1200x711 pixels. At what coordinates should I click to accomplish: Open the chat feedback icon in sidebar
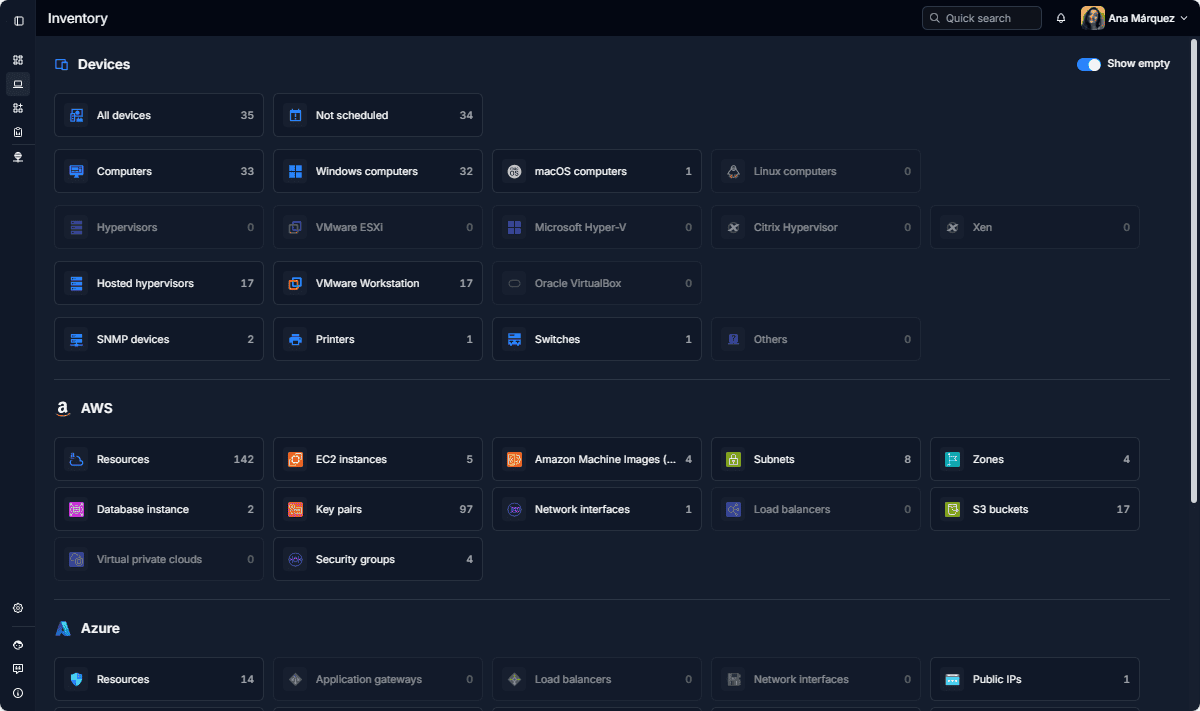click(18, 669)
